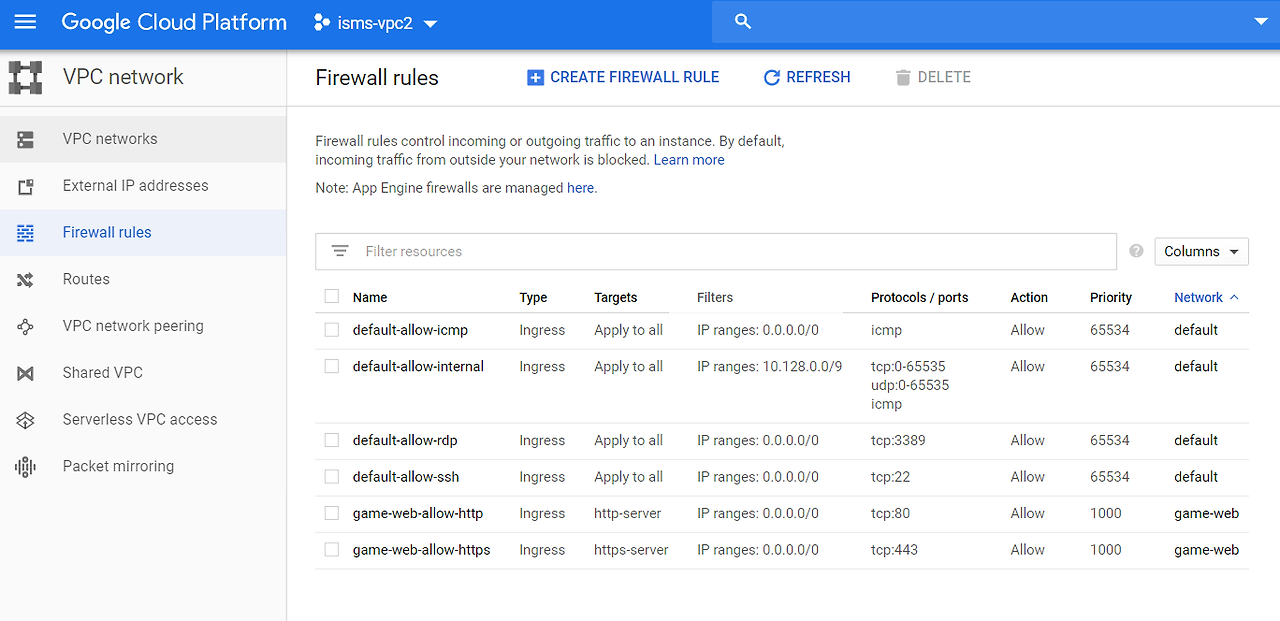Sort by the Name column header

[x=370, y=297]
